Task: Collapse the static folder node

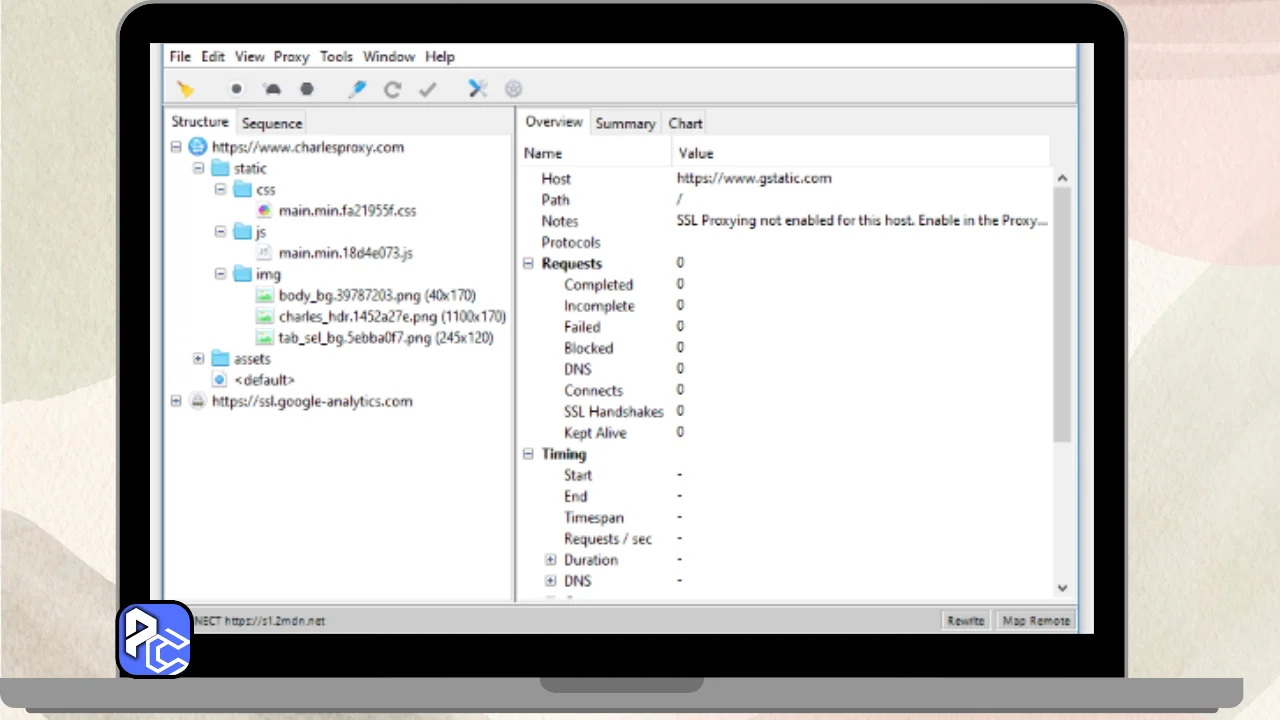Action: coord(198,169)
